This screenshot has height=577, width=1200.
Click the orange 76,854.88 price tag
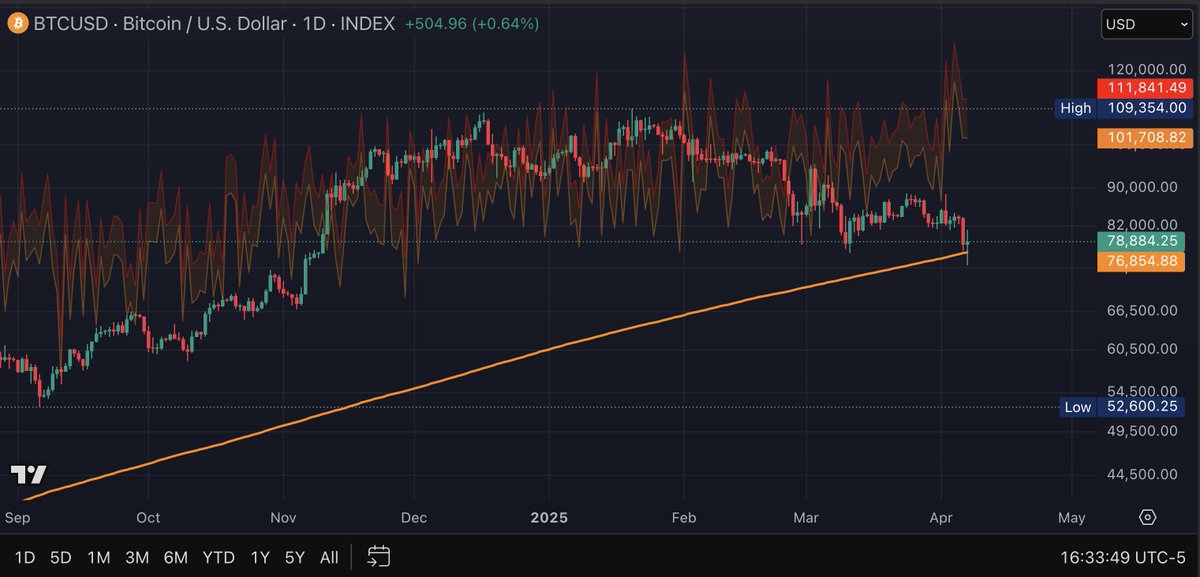point(1141,261)
